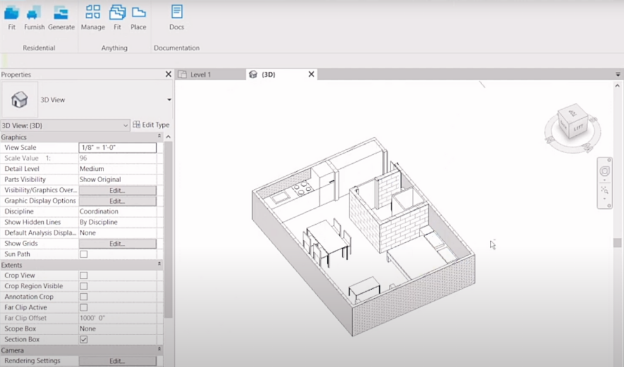Click the Properties panel vertical scrollbar
Screen dimensions: 624x368
168,230
